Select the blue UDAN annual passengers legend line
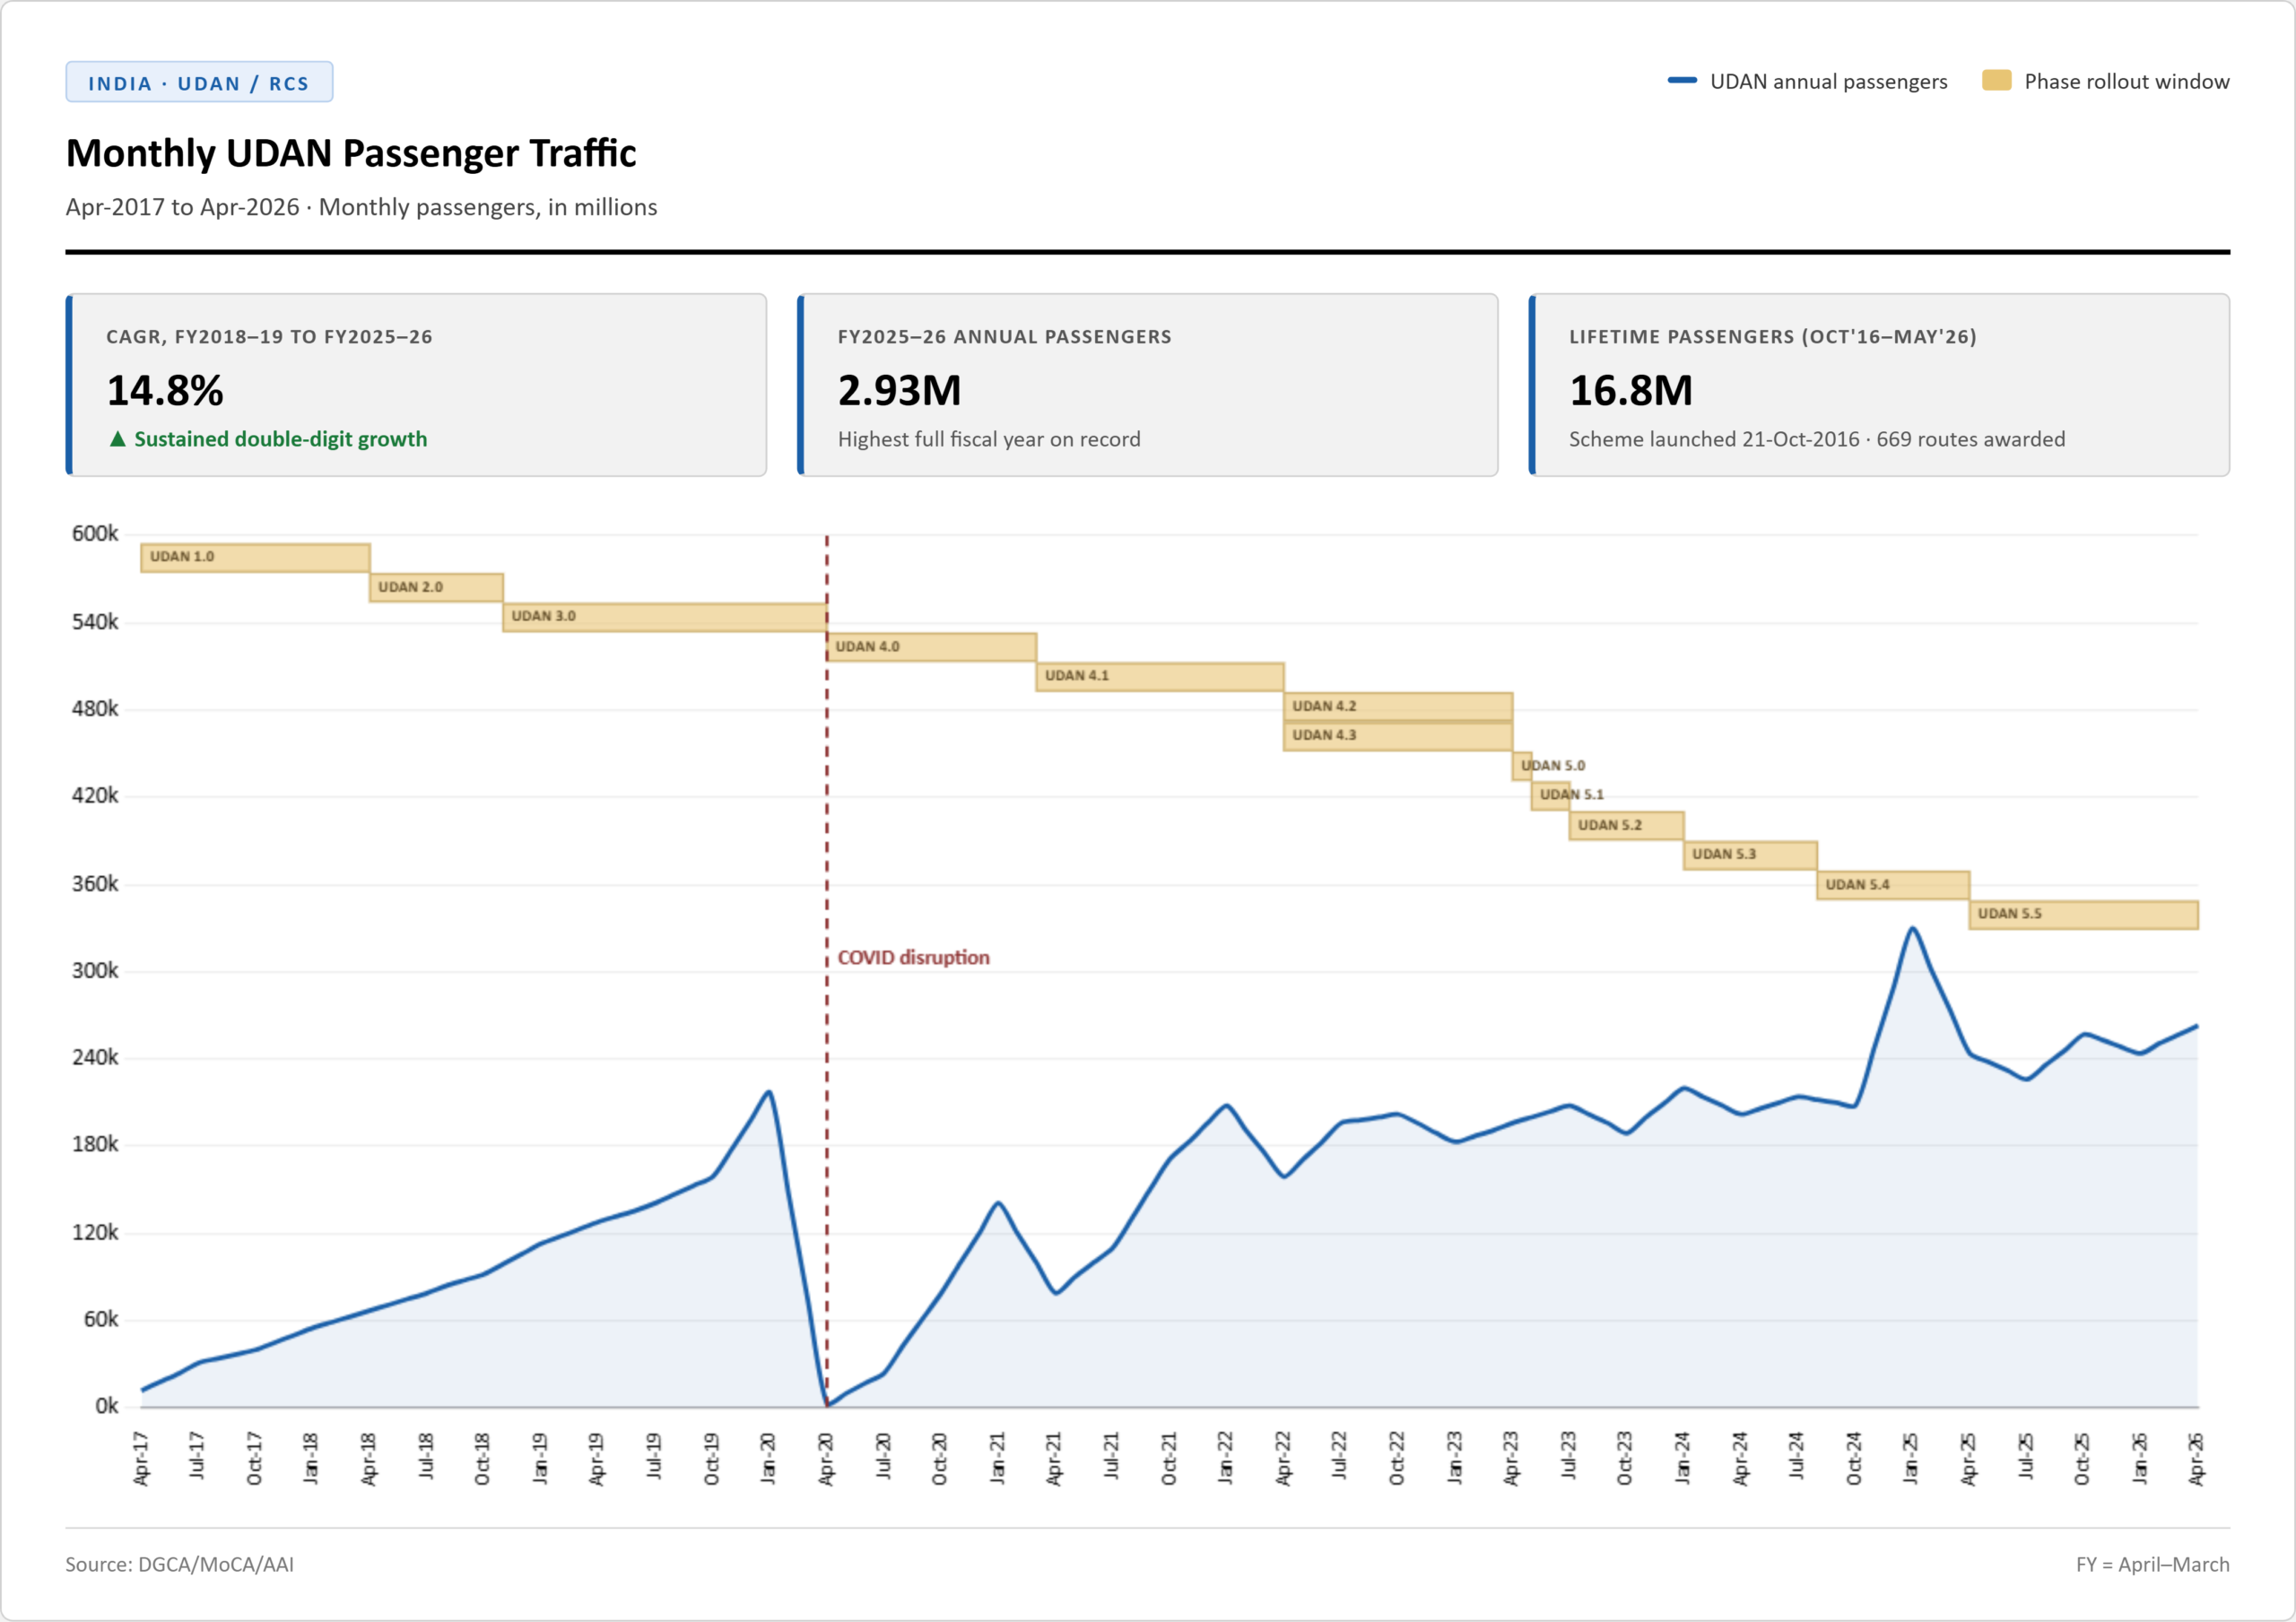 pos(1682,81)
